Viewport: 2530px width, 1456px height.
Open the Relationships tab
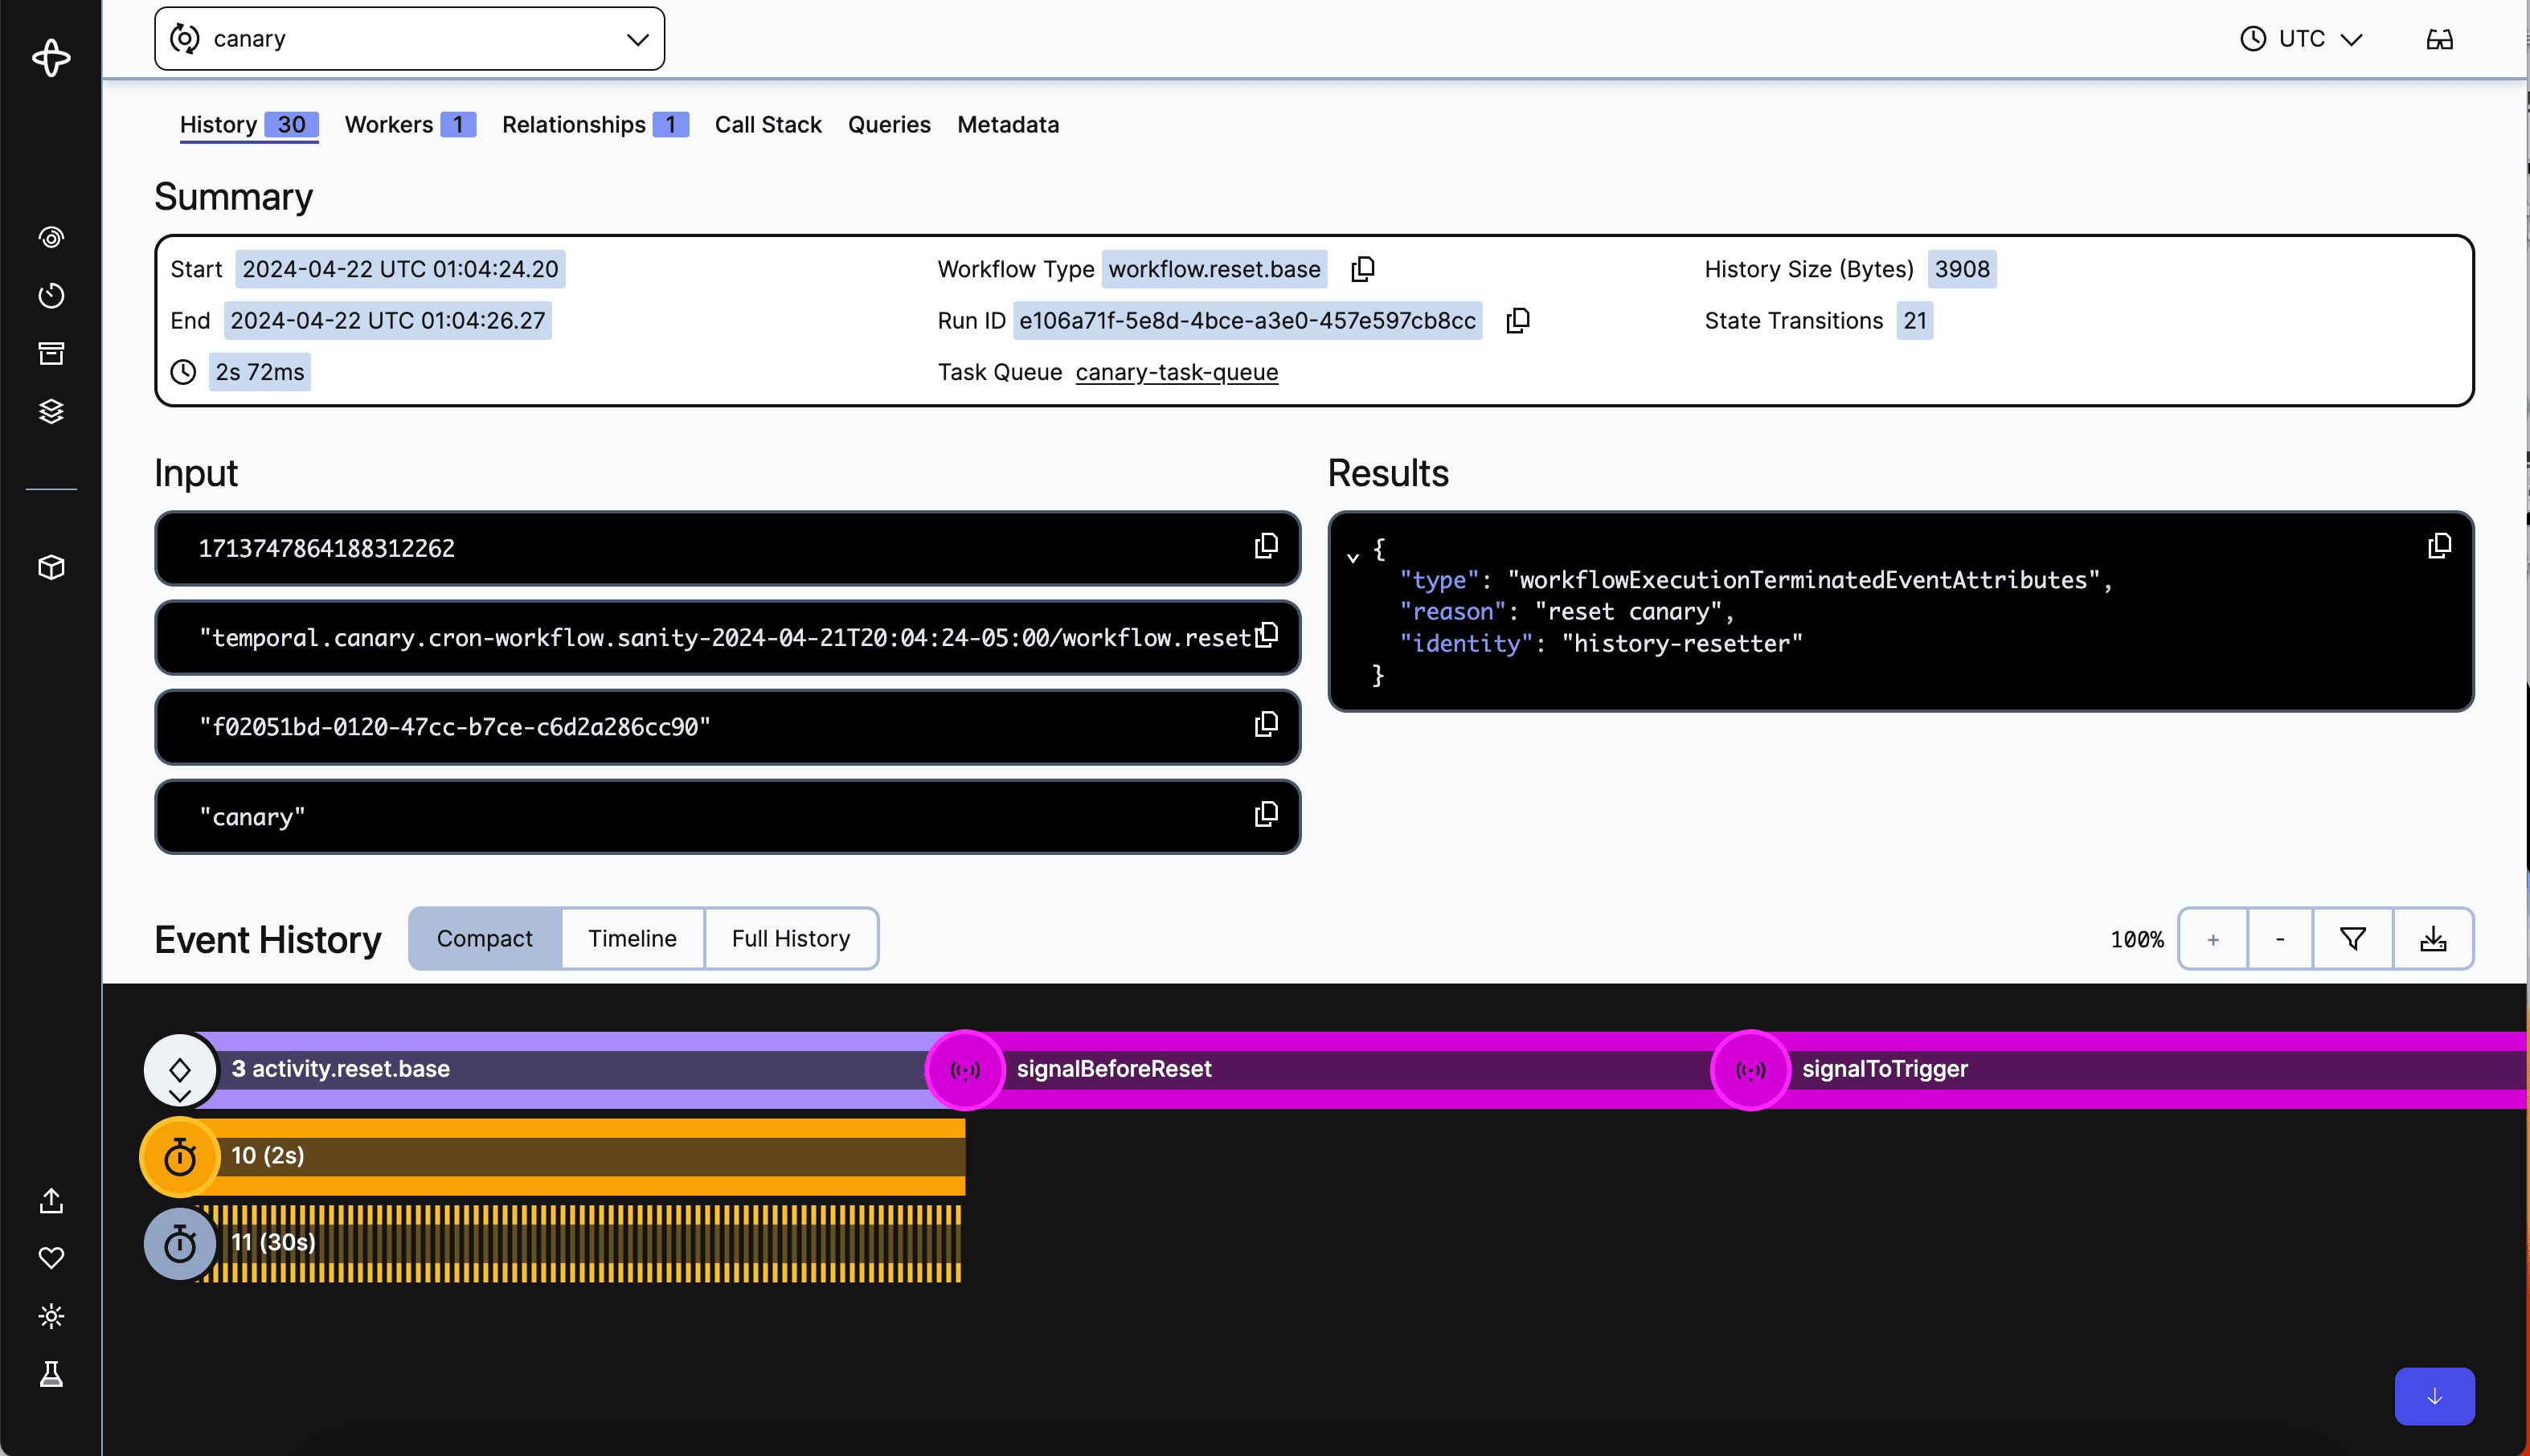point(595,125)
